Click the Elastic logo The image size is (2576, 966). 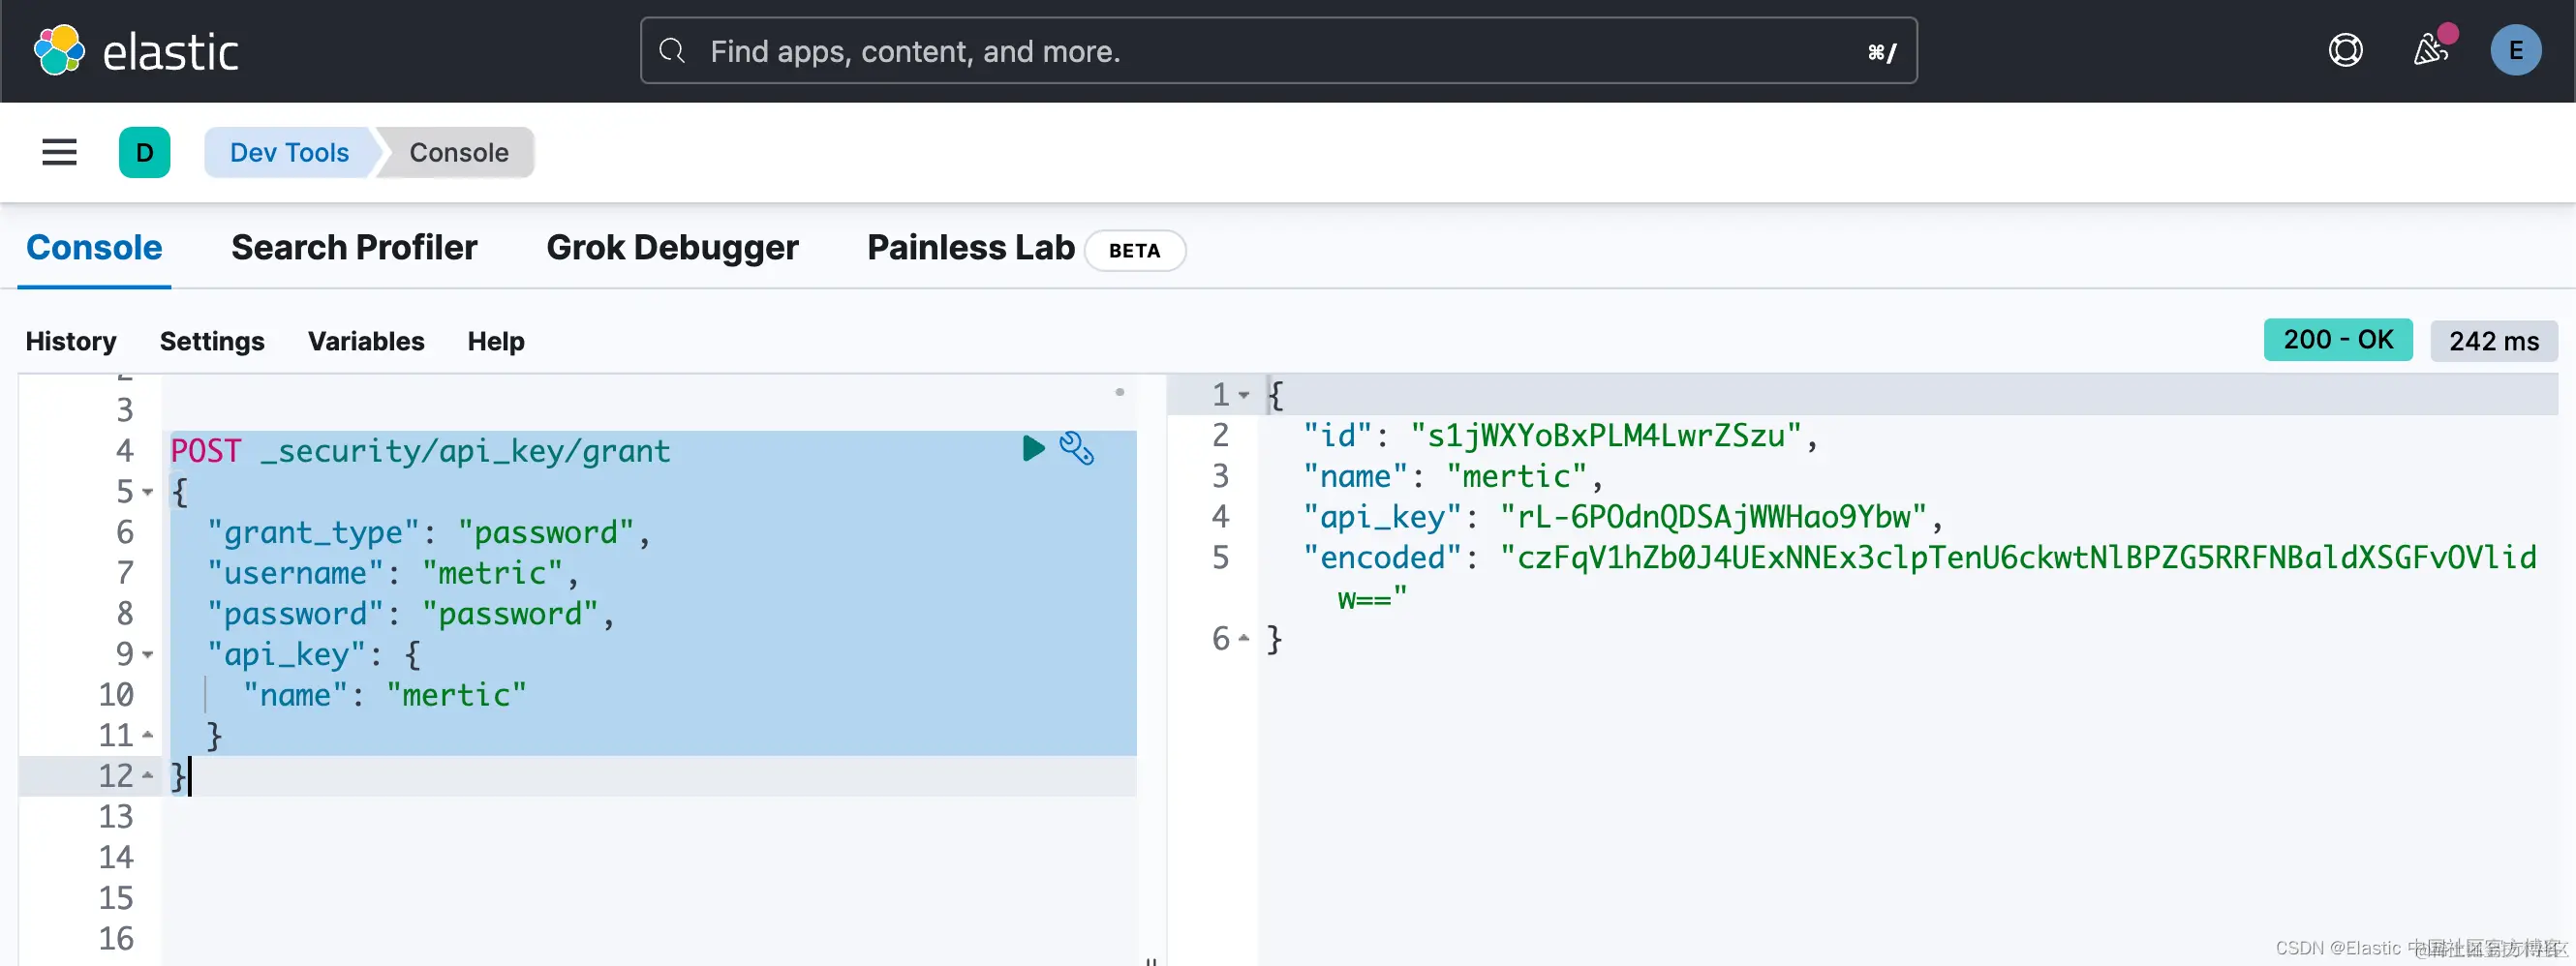136,51
